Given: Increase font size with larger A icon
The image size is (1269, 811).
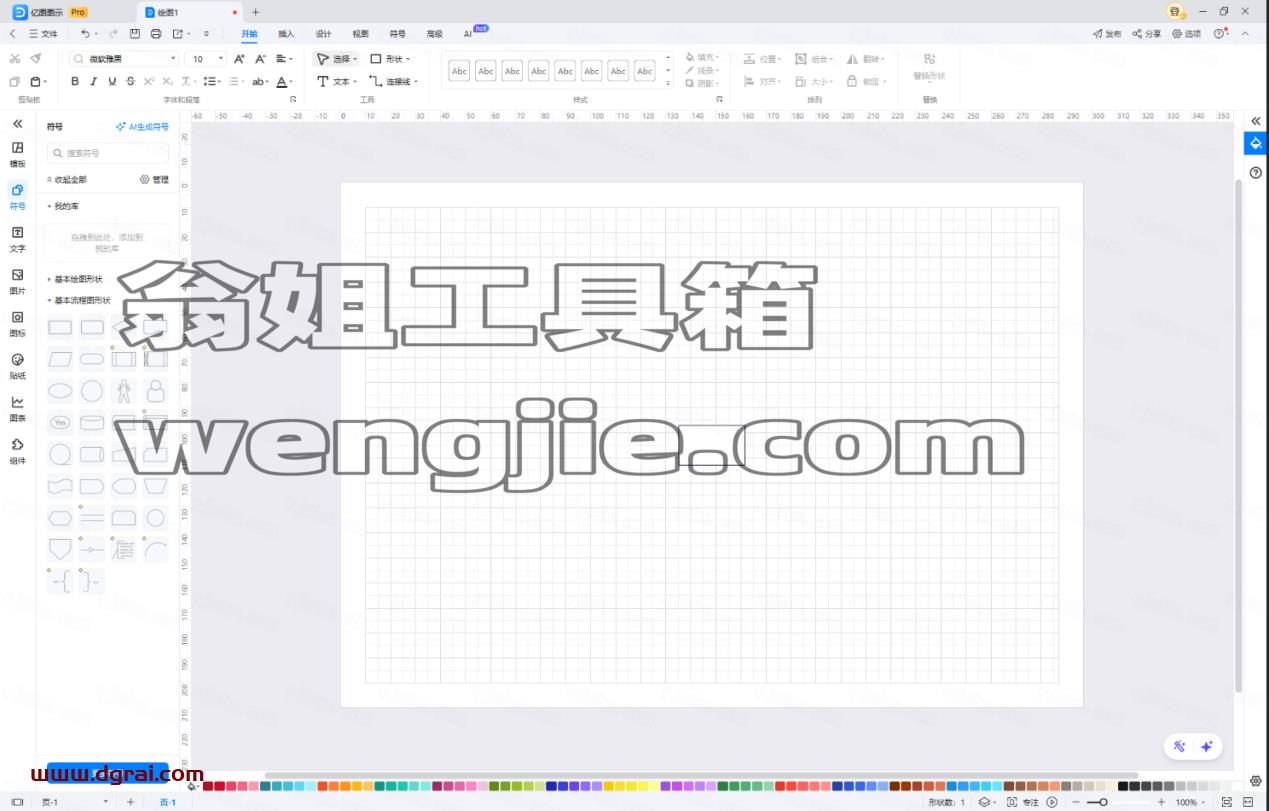Looking at the screenshot, I should (239, 59).
